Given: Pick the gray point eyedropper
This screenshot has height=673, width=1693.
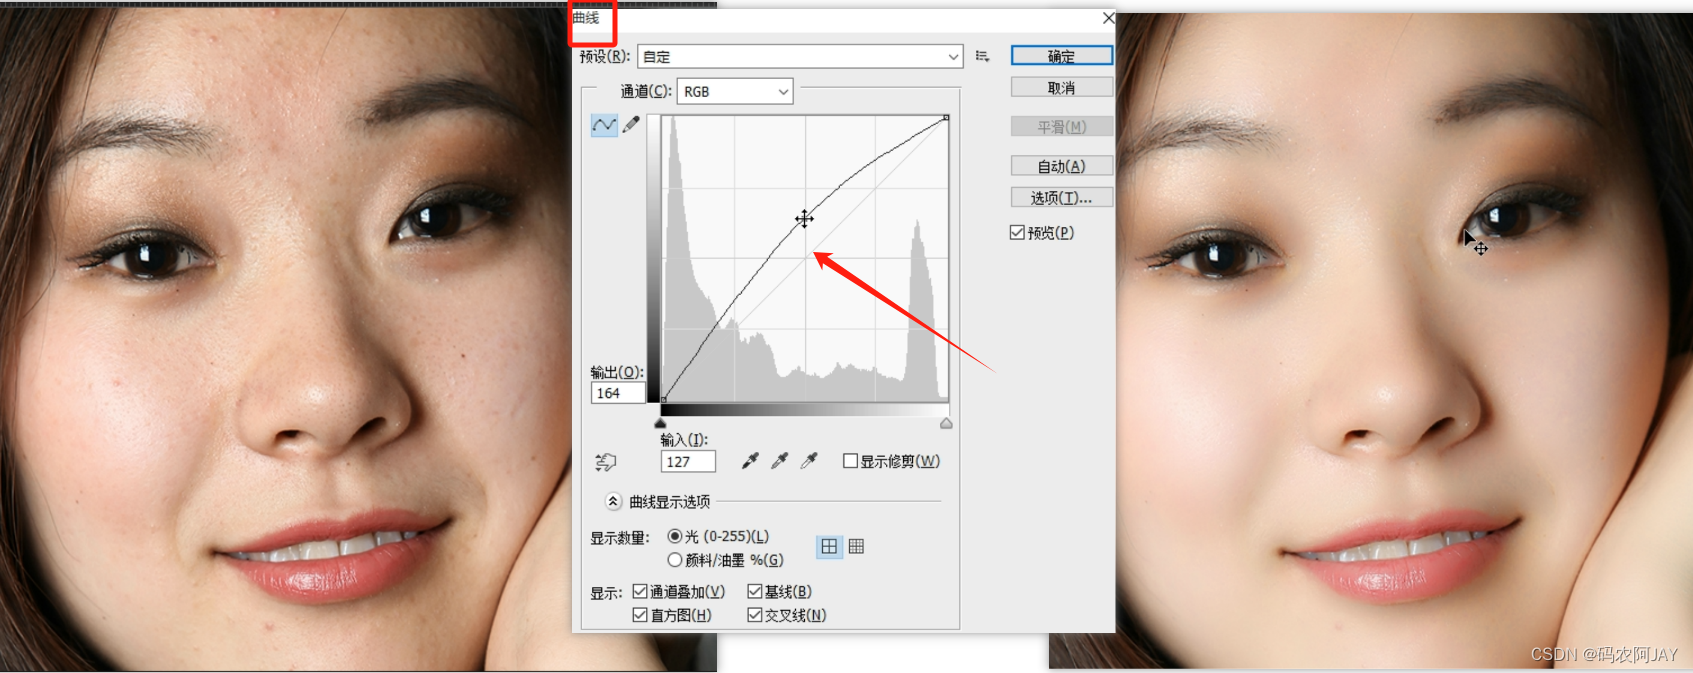Looking at the screenshot, I should coord(779,461).
